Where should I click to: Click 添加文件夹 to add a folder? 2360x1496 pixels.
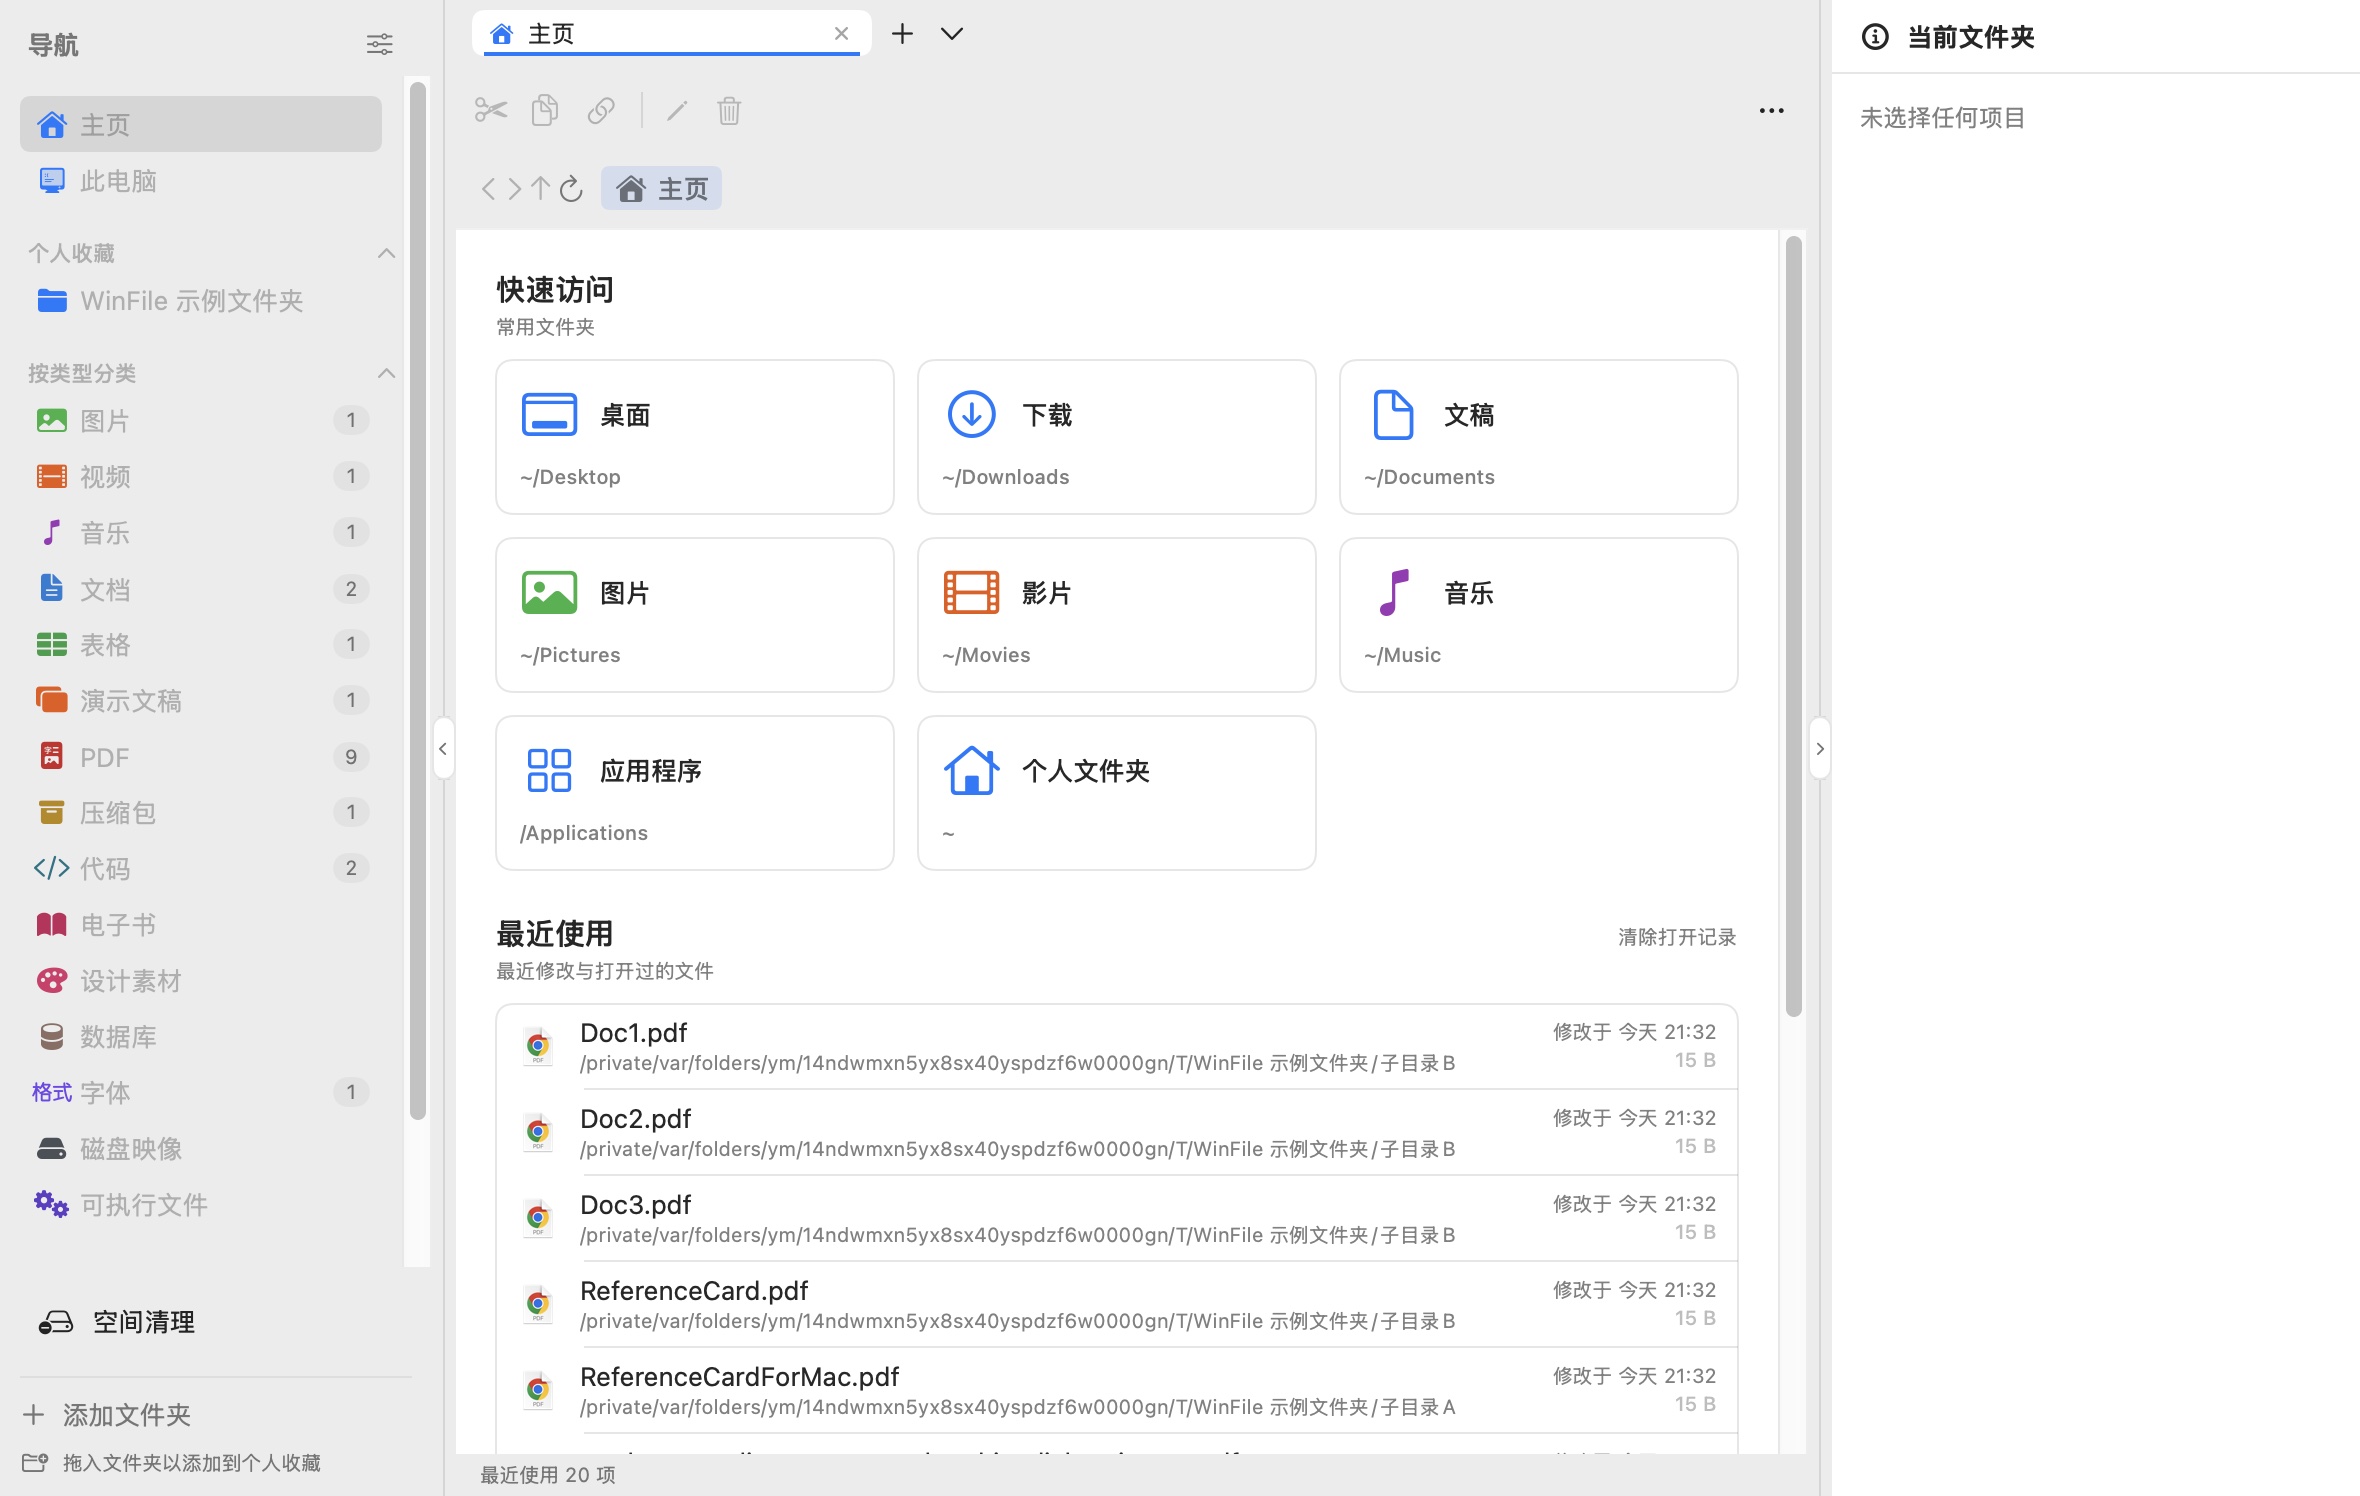tap(107, 1414)
